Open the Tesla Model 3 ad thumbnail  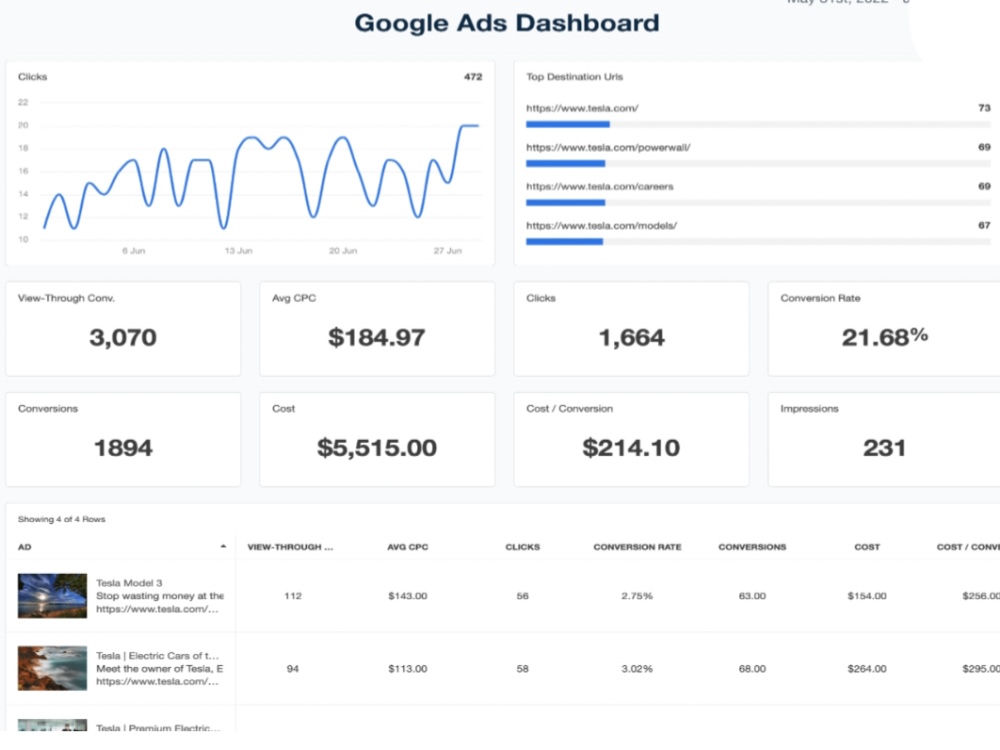52,596
